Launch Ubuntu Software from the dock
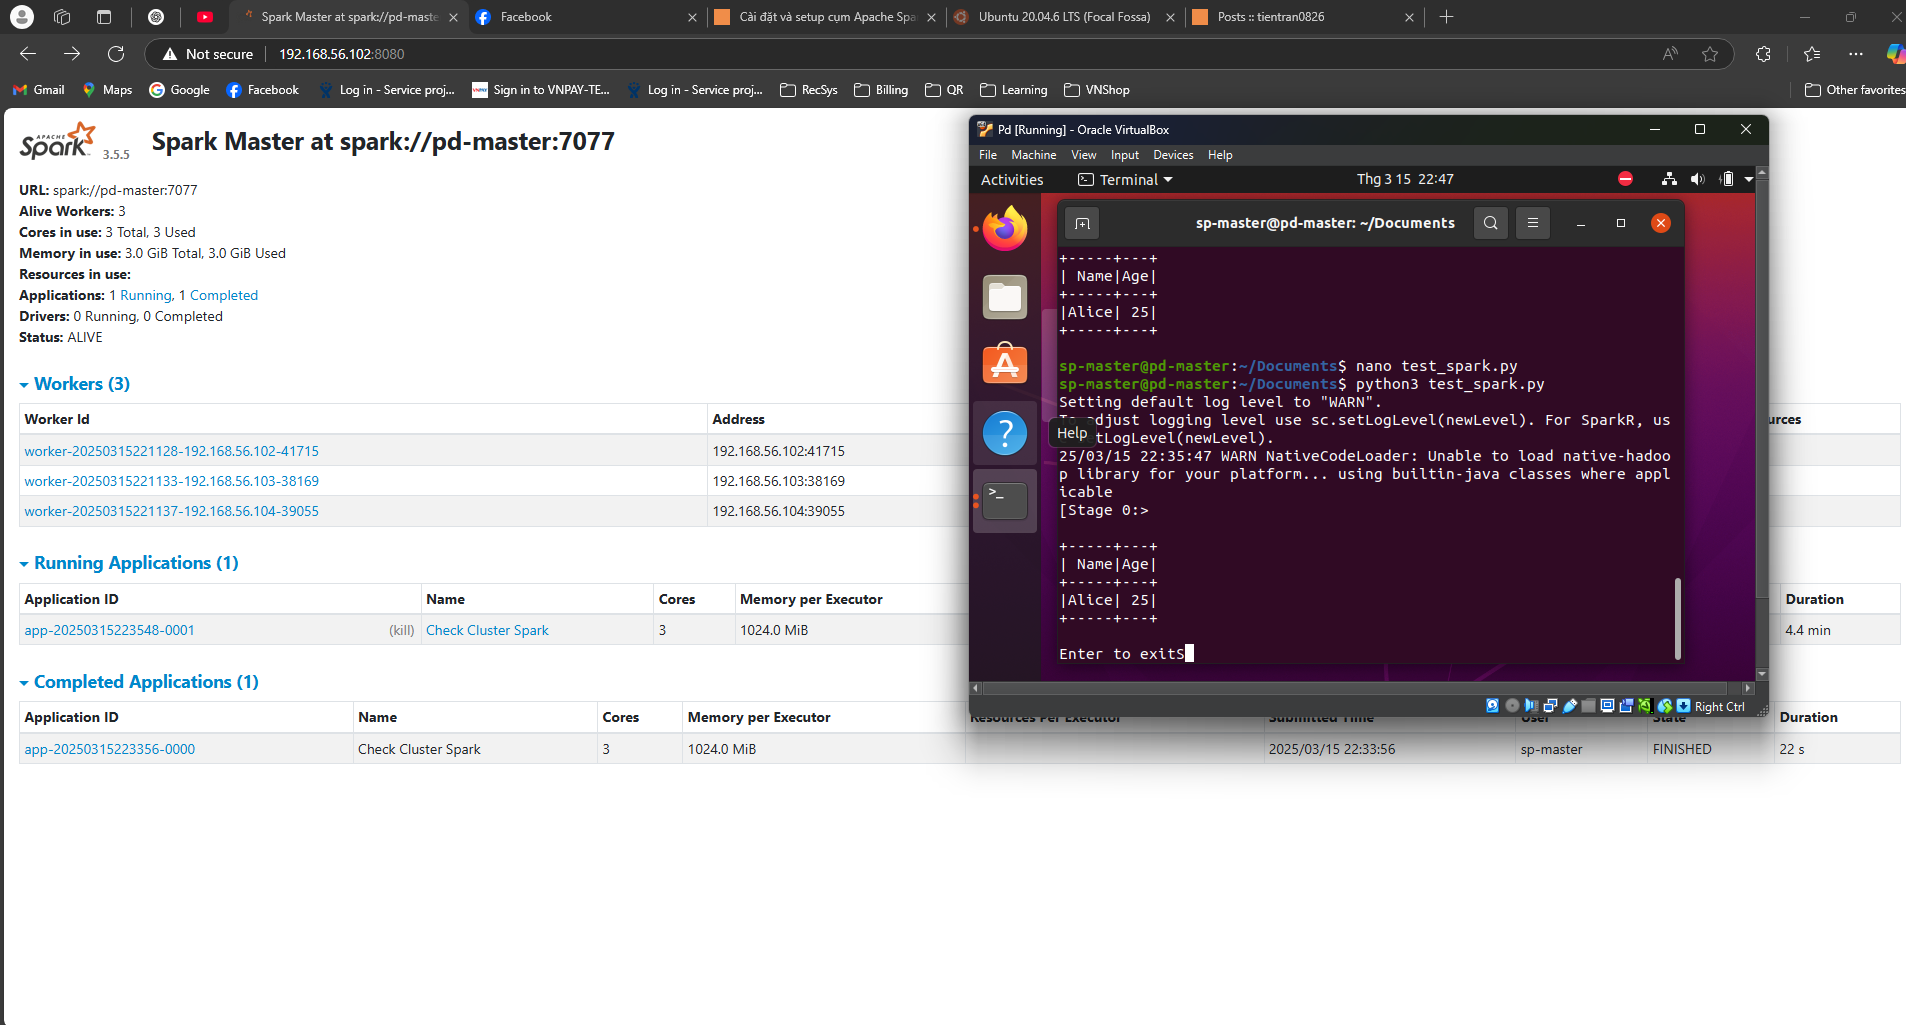1906x1025 pixels. [1004, 364]
